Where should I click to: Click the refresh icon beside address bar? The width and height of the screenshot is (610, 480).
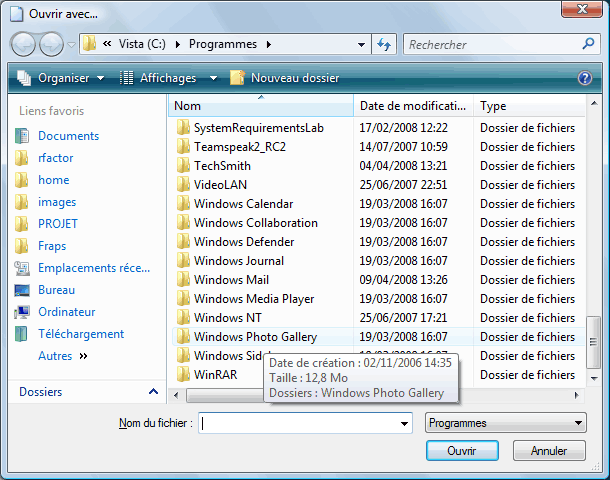click(384, 45)
